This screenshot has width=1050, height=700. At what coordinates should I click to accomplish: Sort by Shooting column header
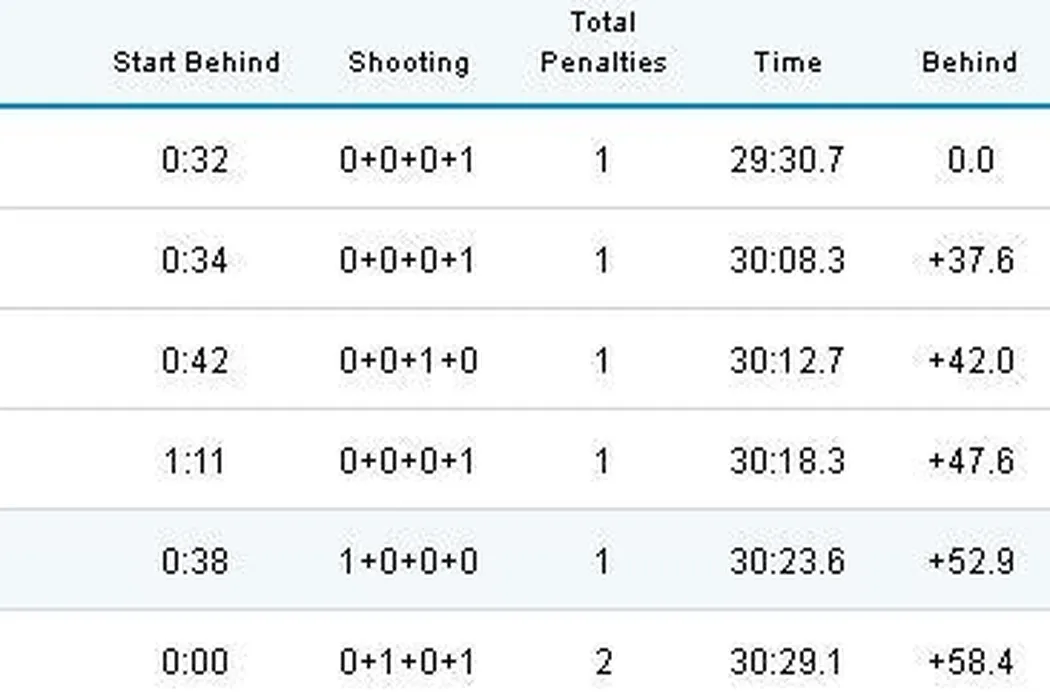408,62
